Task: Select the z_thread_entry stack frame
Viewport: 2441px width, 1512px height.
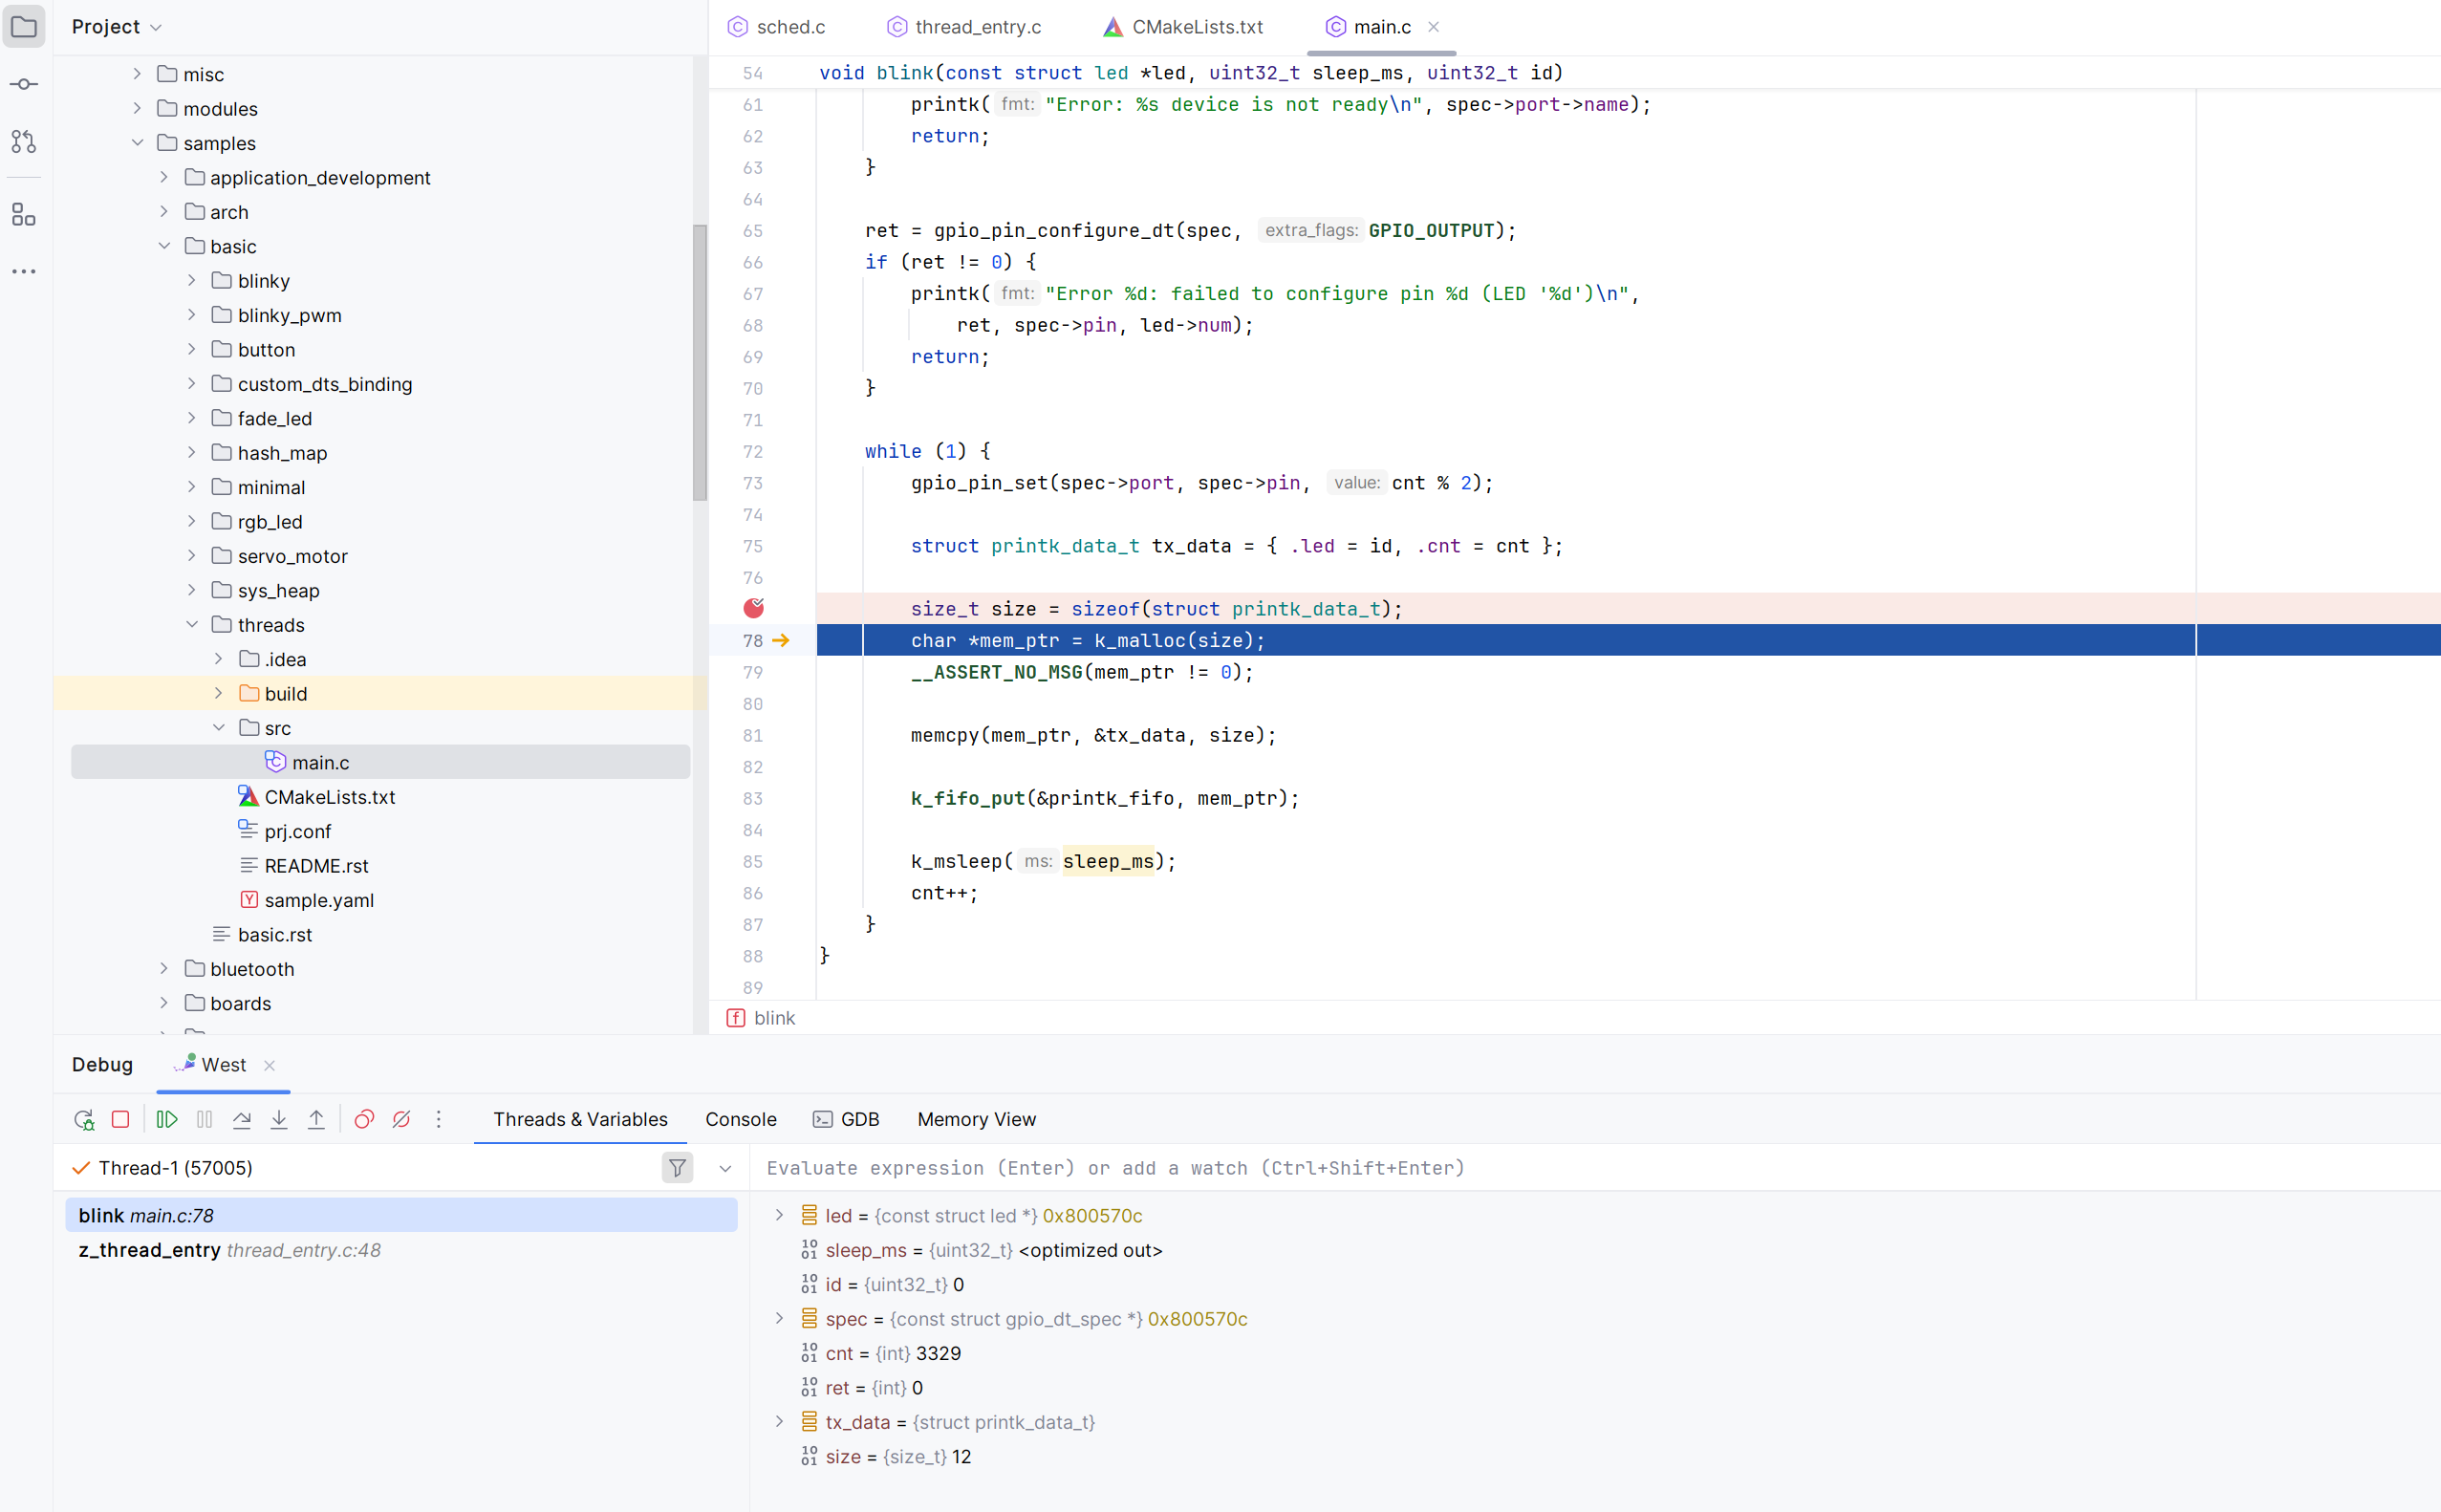Action: (x=230, y=1249)
